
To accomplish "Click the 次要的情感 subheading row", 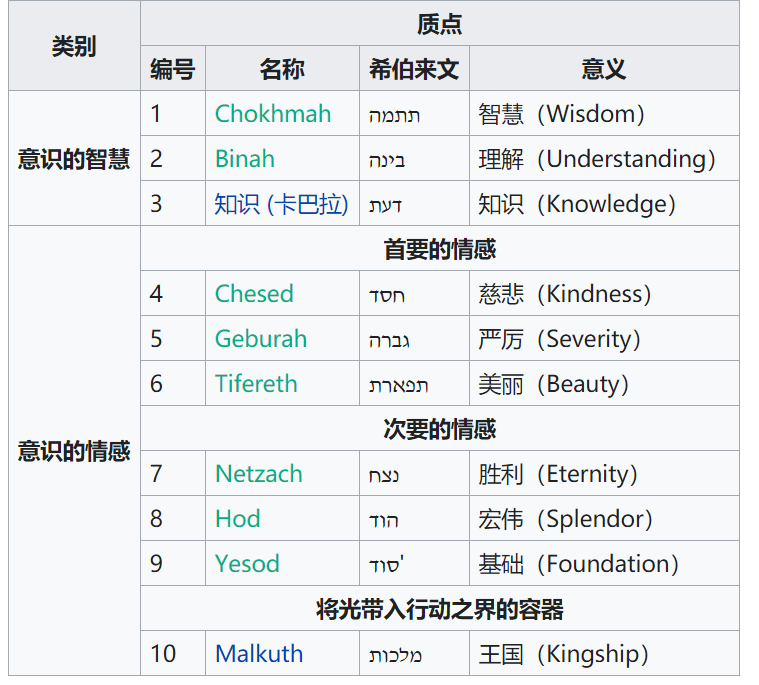I will coord(439,429).
